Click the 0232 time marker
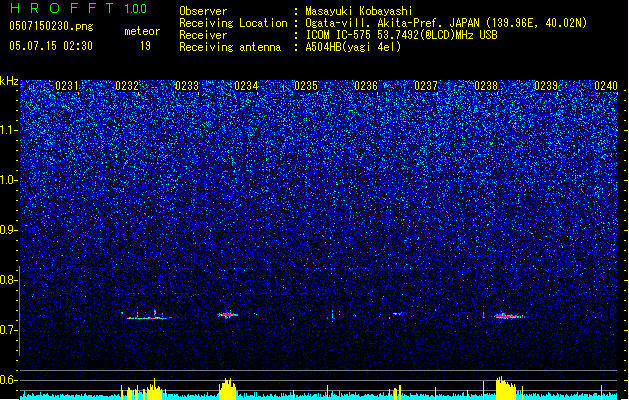Screen dimensions: 629x400 coord(127,86)
